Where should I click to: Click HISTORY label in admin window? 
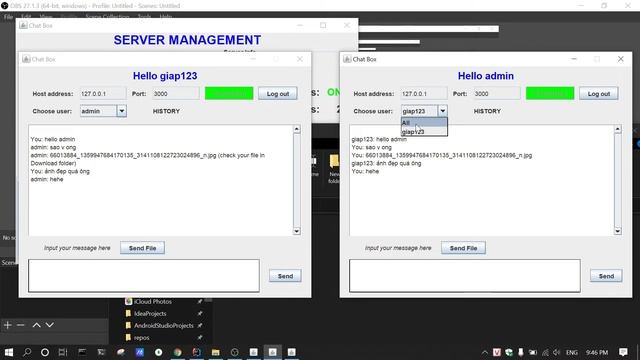pos(487,111)
